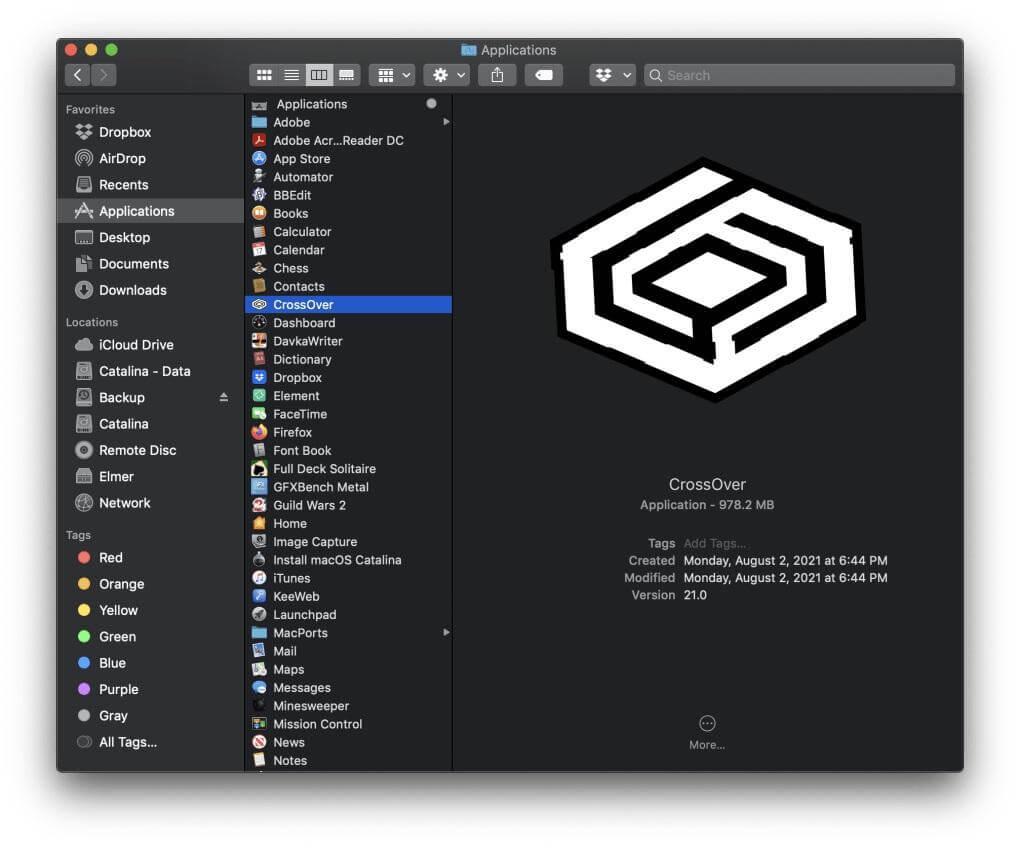Open the group-by arrangement dropdown

point(392,75)
